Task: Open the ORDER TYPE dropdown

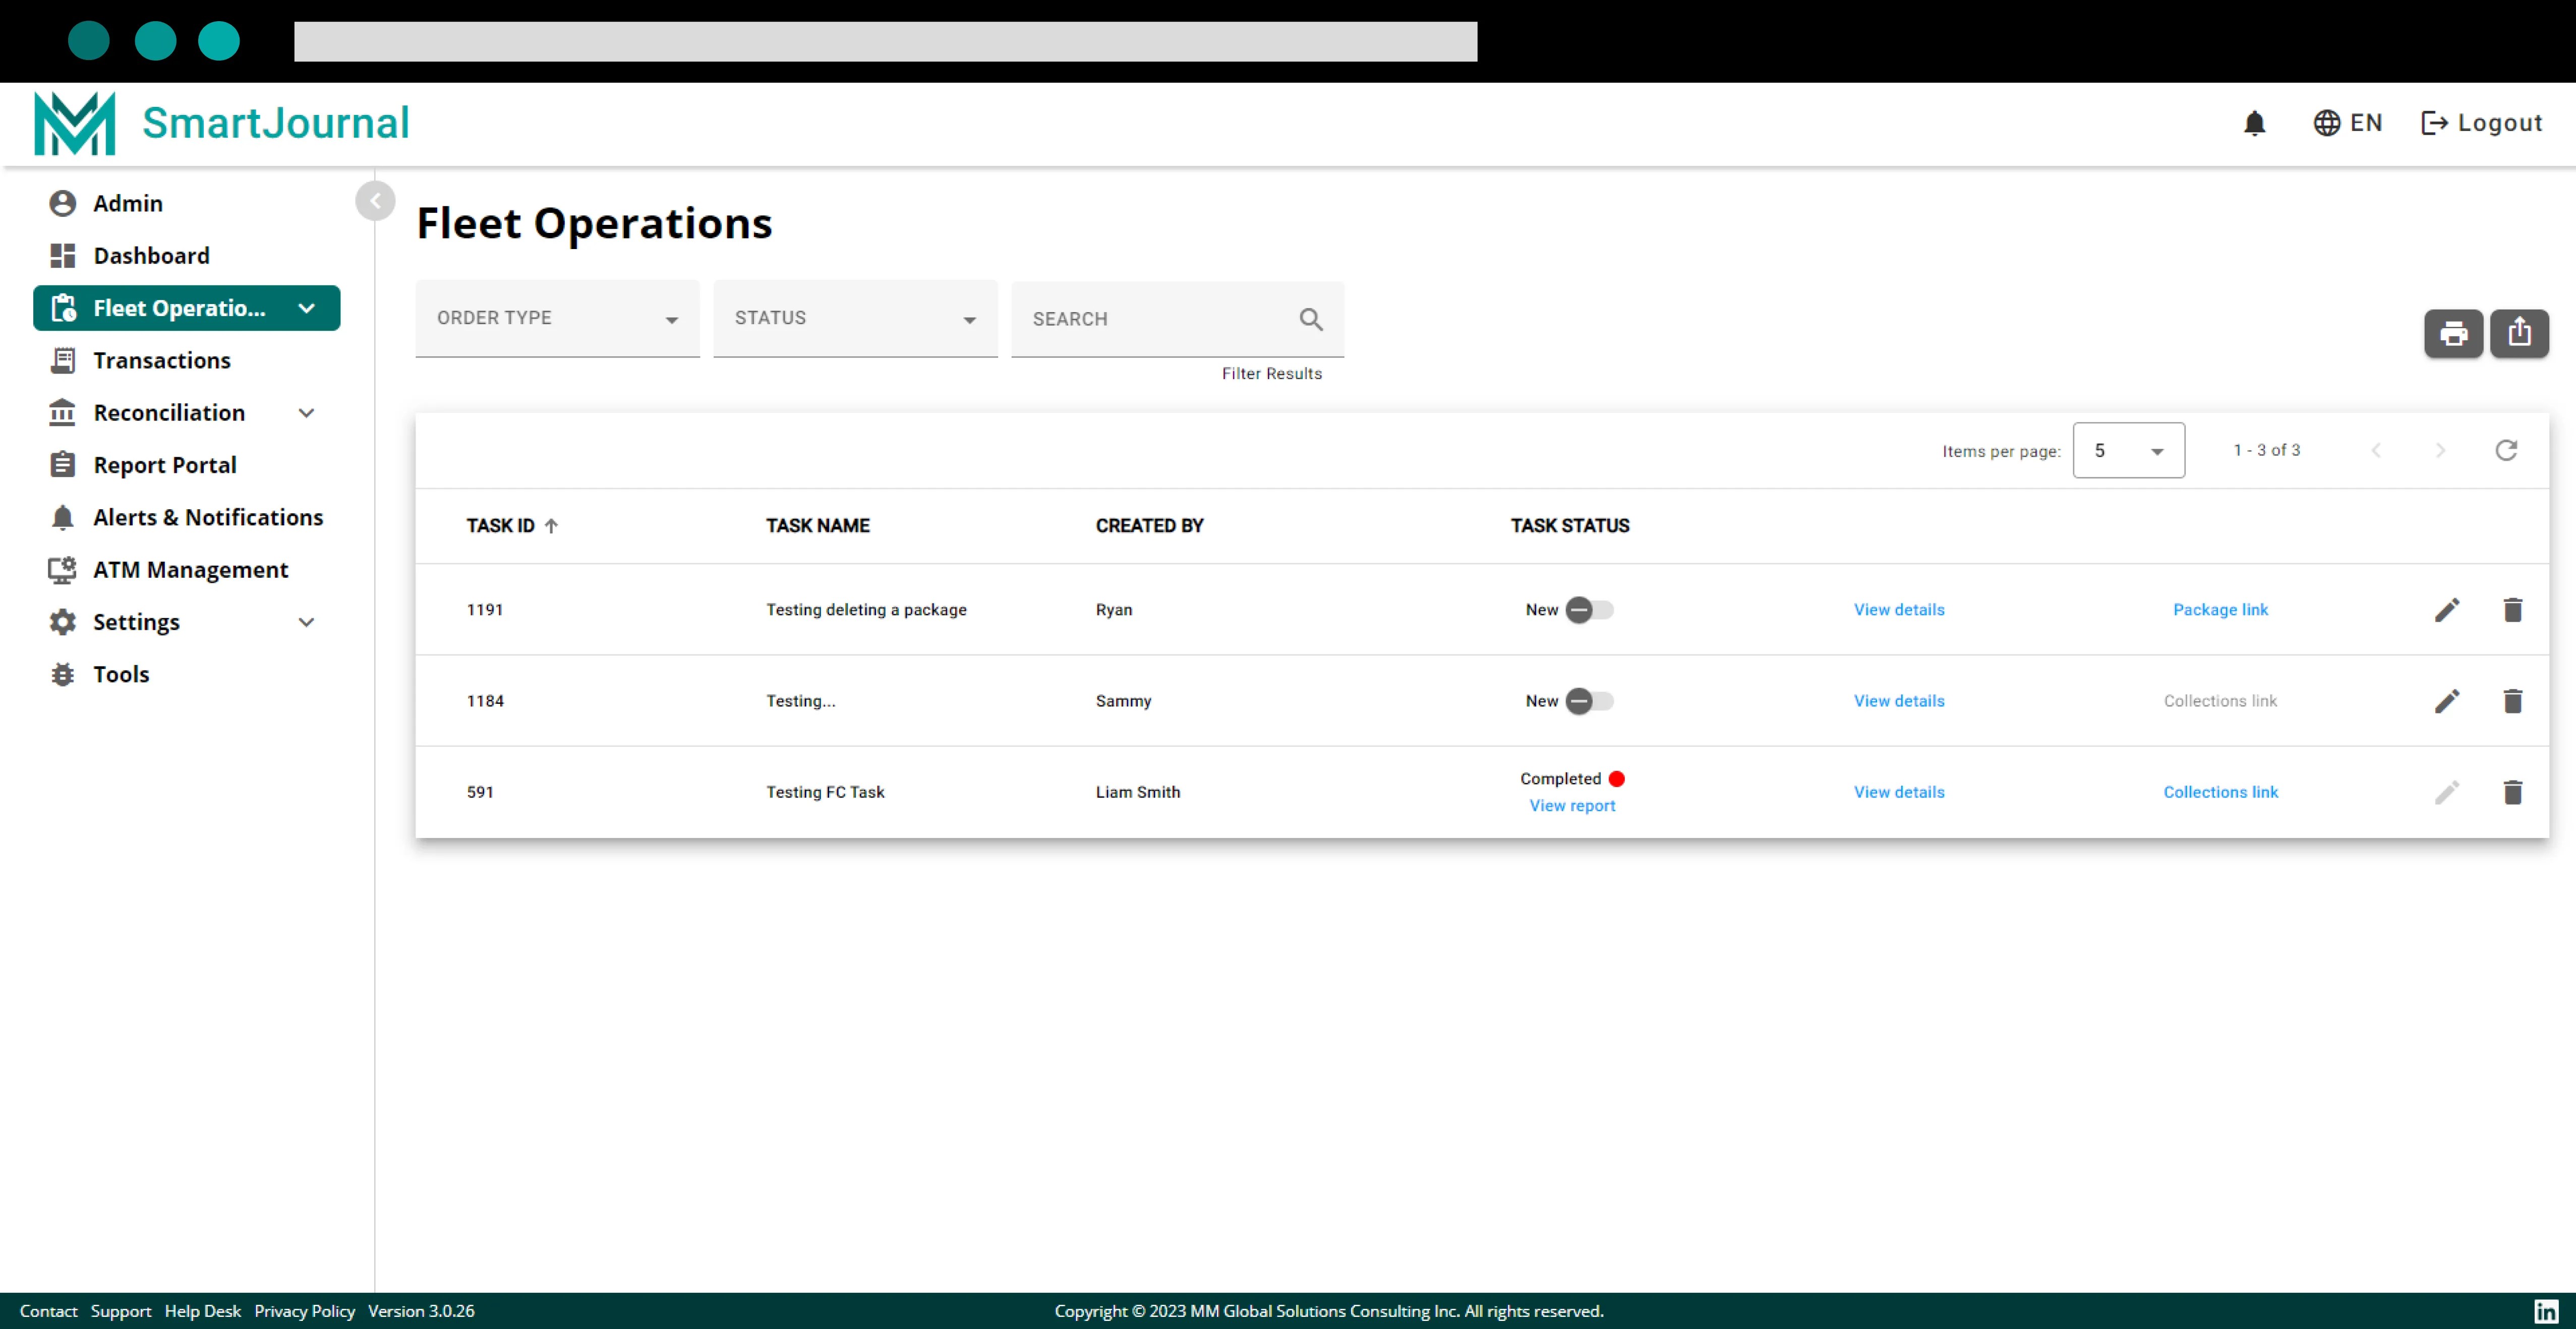Action: click(558, 319)
